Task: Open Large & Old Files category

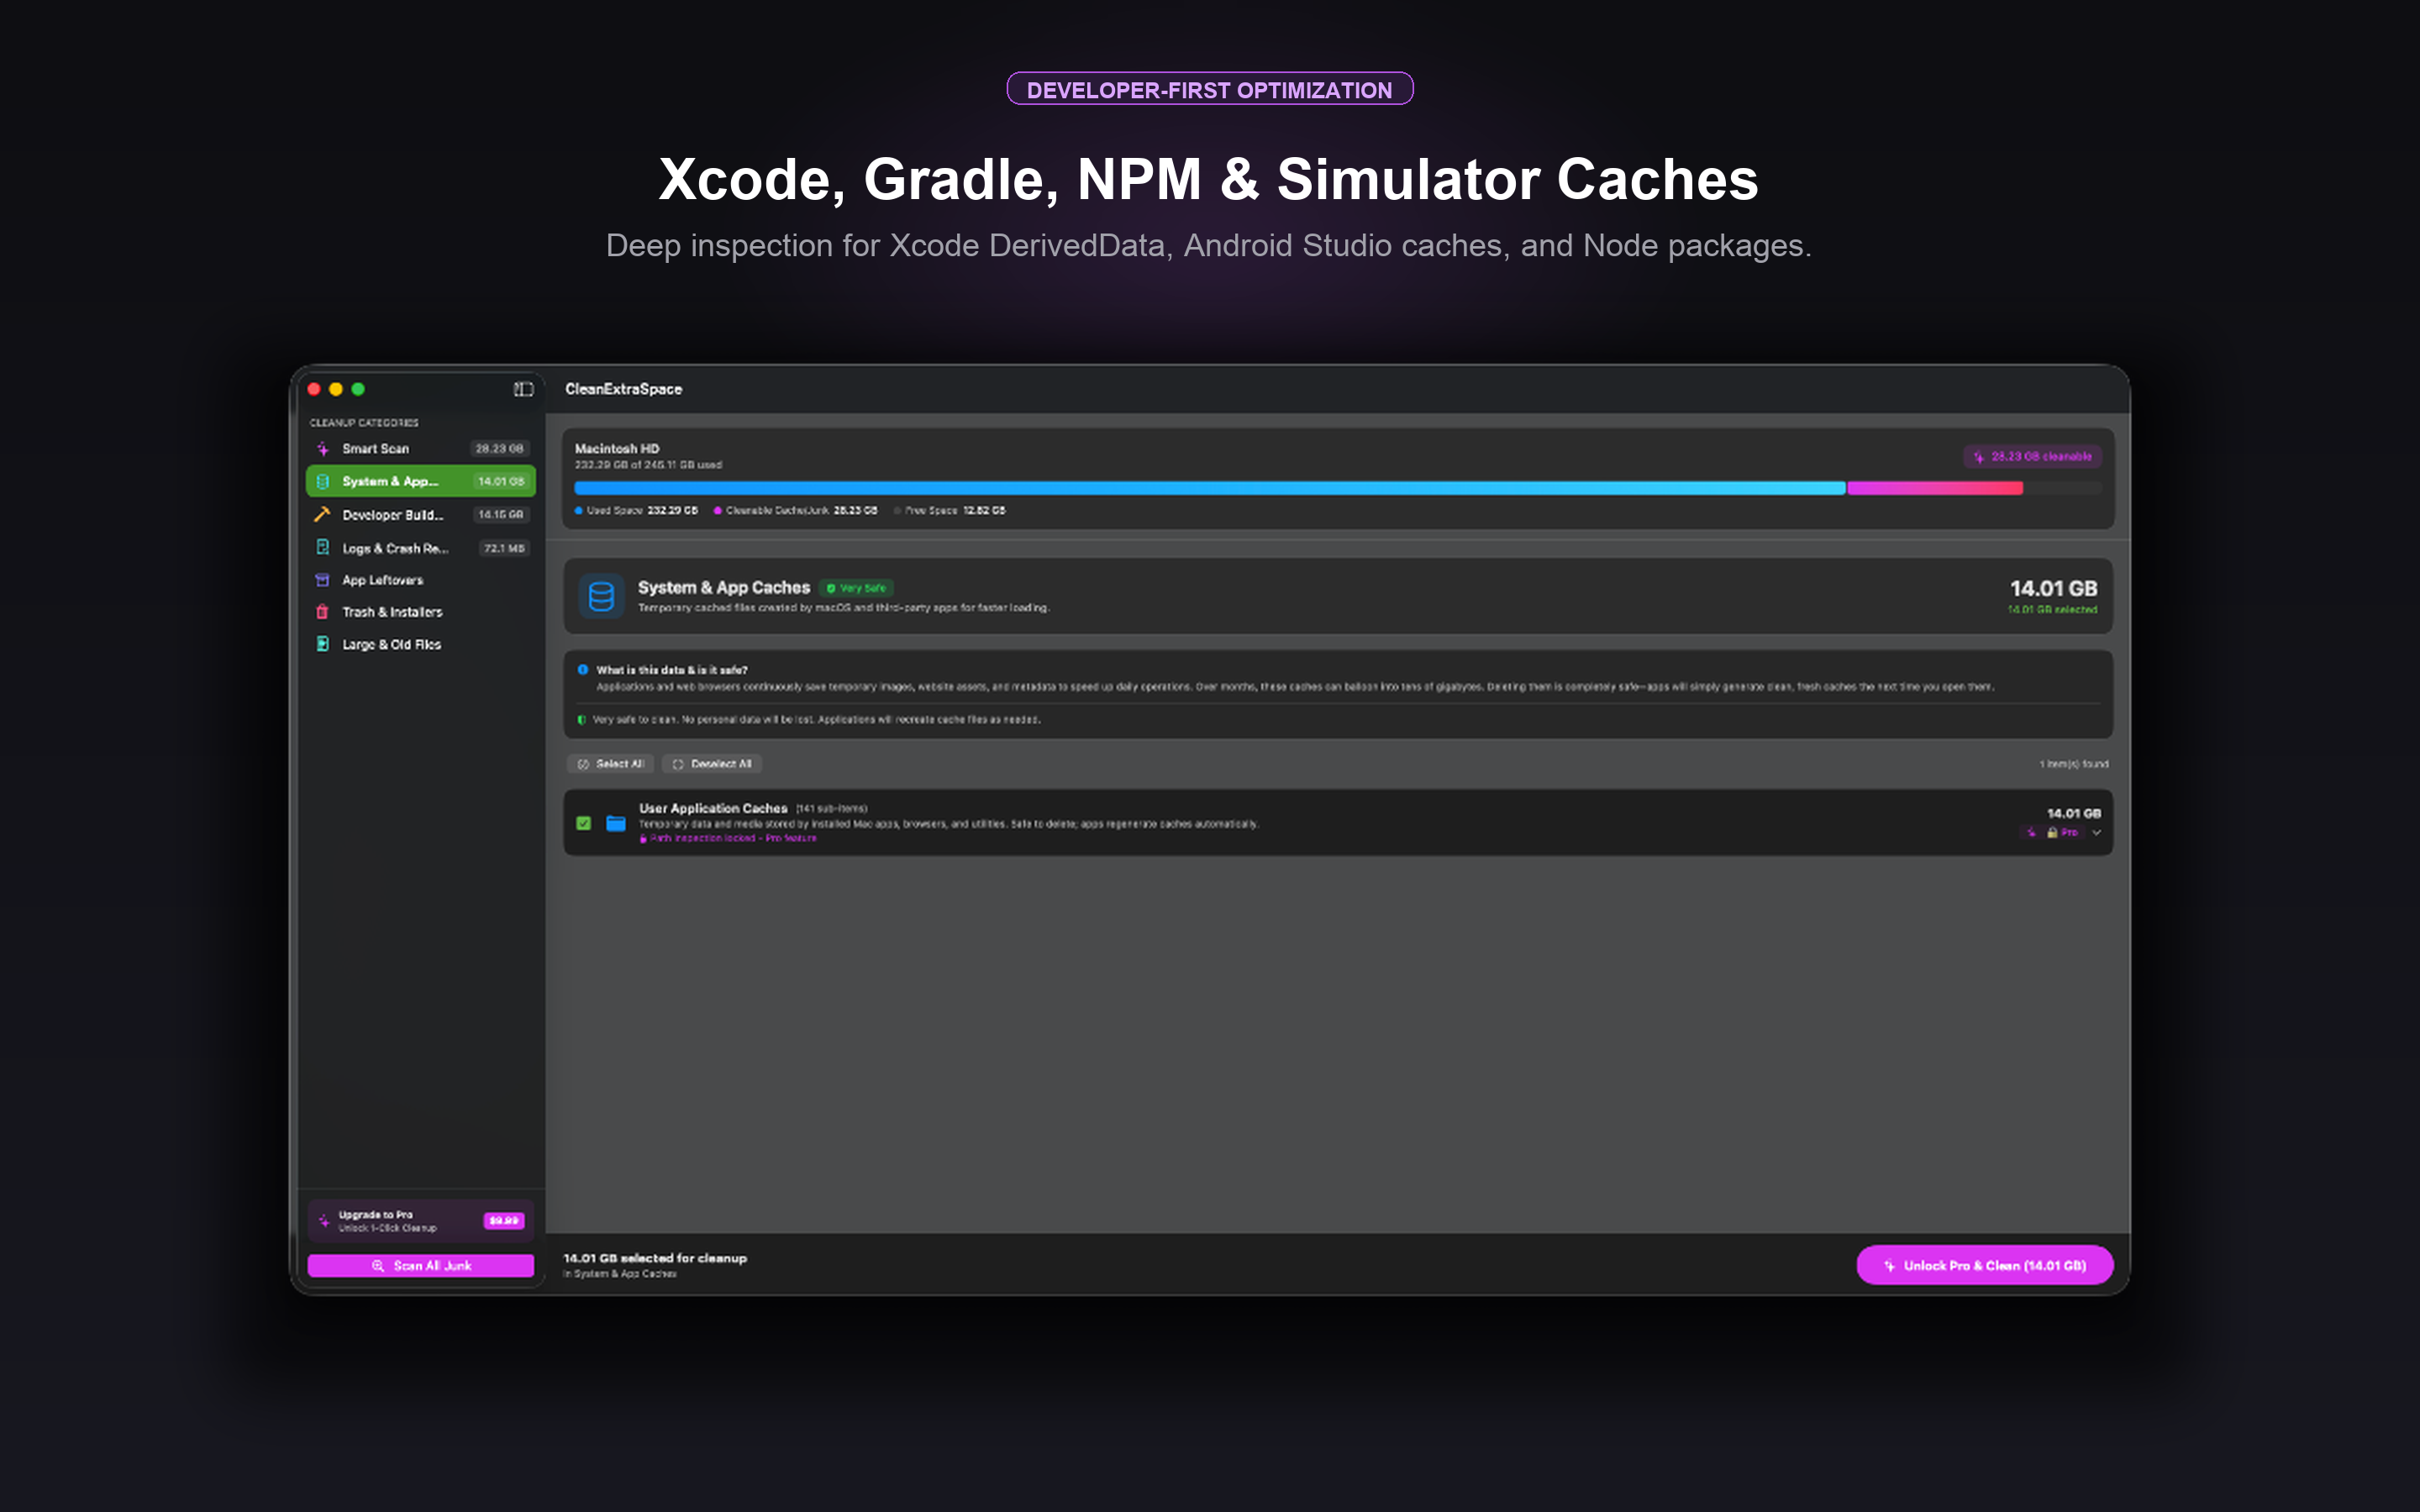Action: [x=421, y=644]
